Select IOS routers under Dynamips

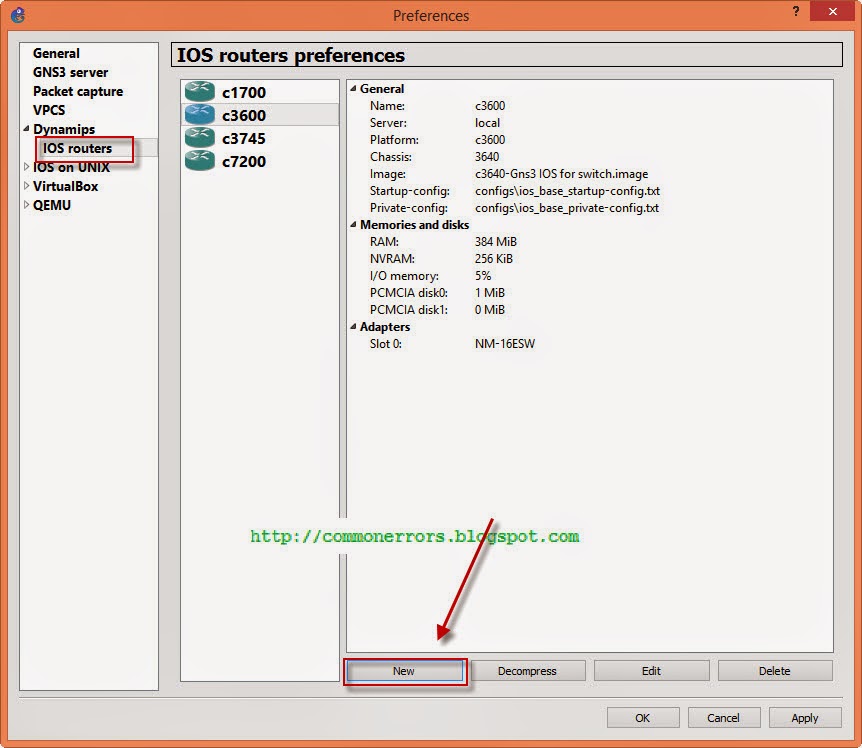point(78,148)
